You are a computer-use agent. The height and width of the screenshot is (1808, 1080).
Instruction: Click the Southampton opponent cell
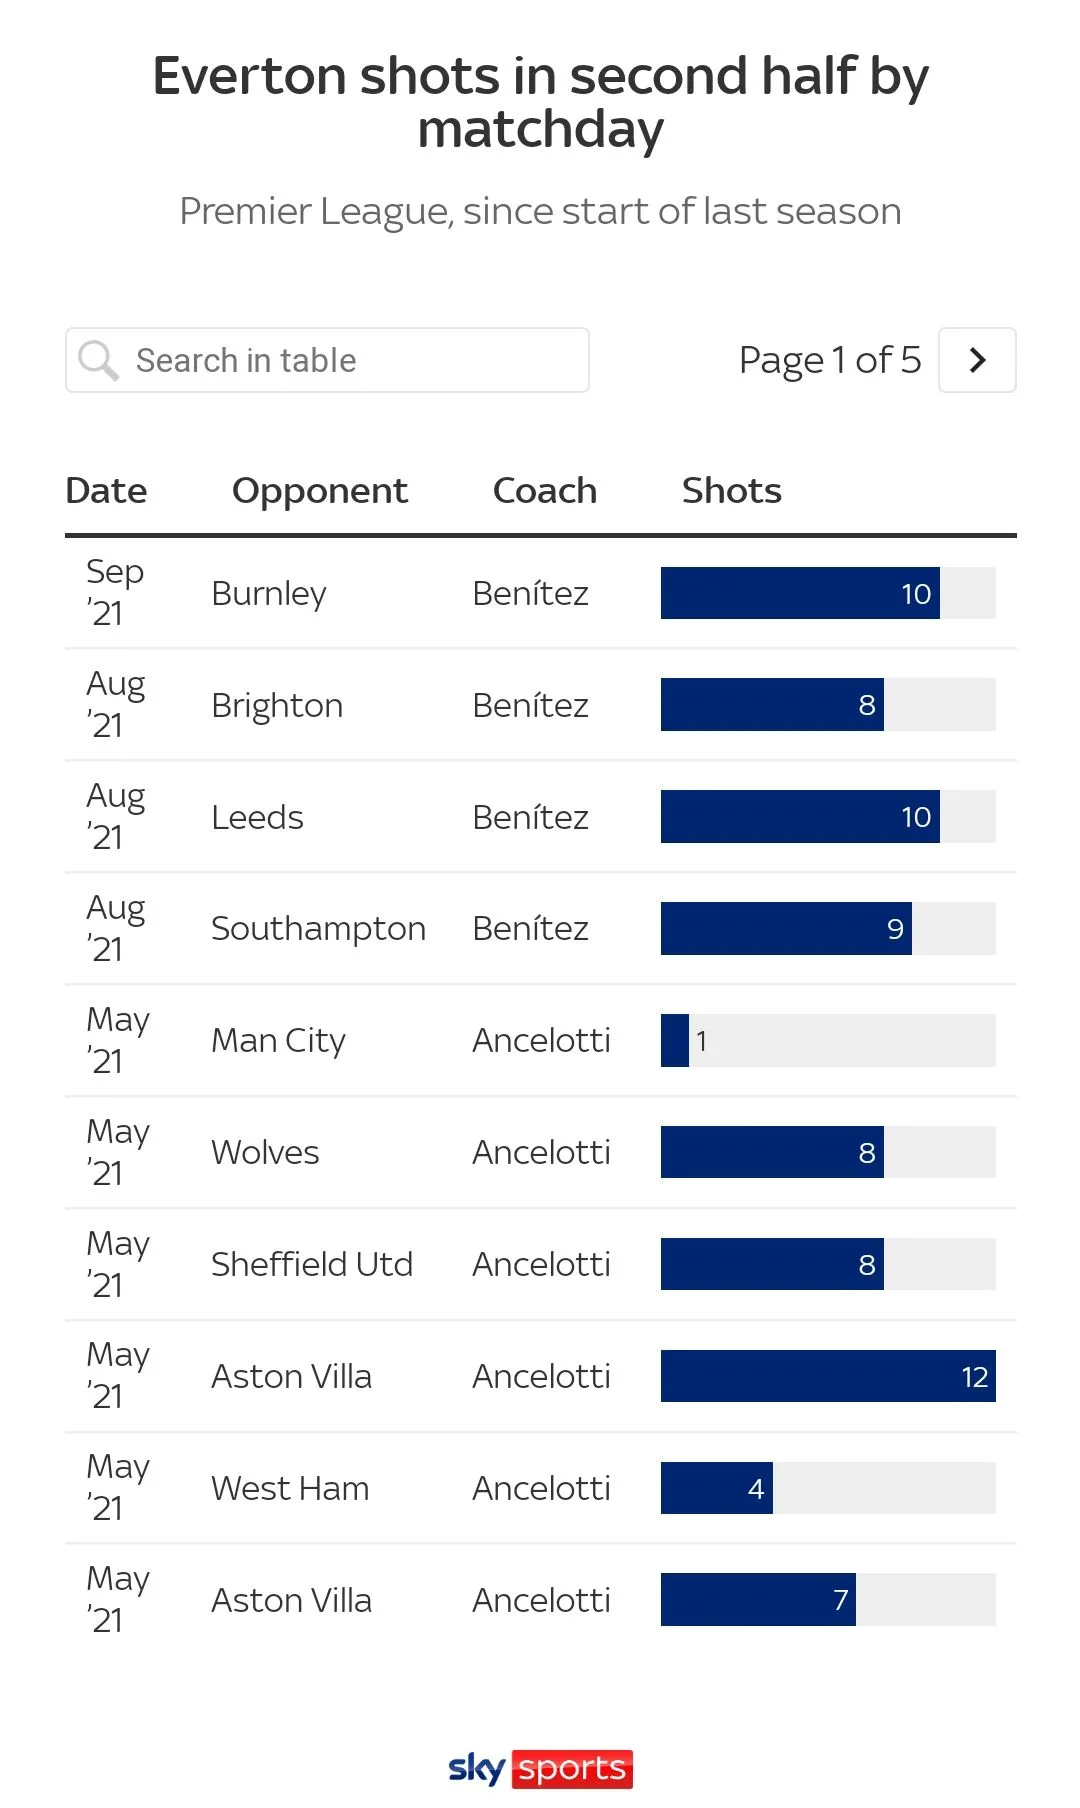pos(318,928)
